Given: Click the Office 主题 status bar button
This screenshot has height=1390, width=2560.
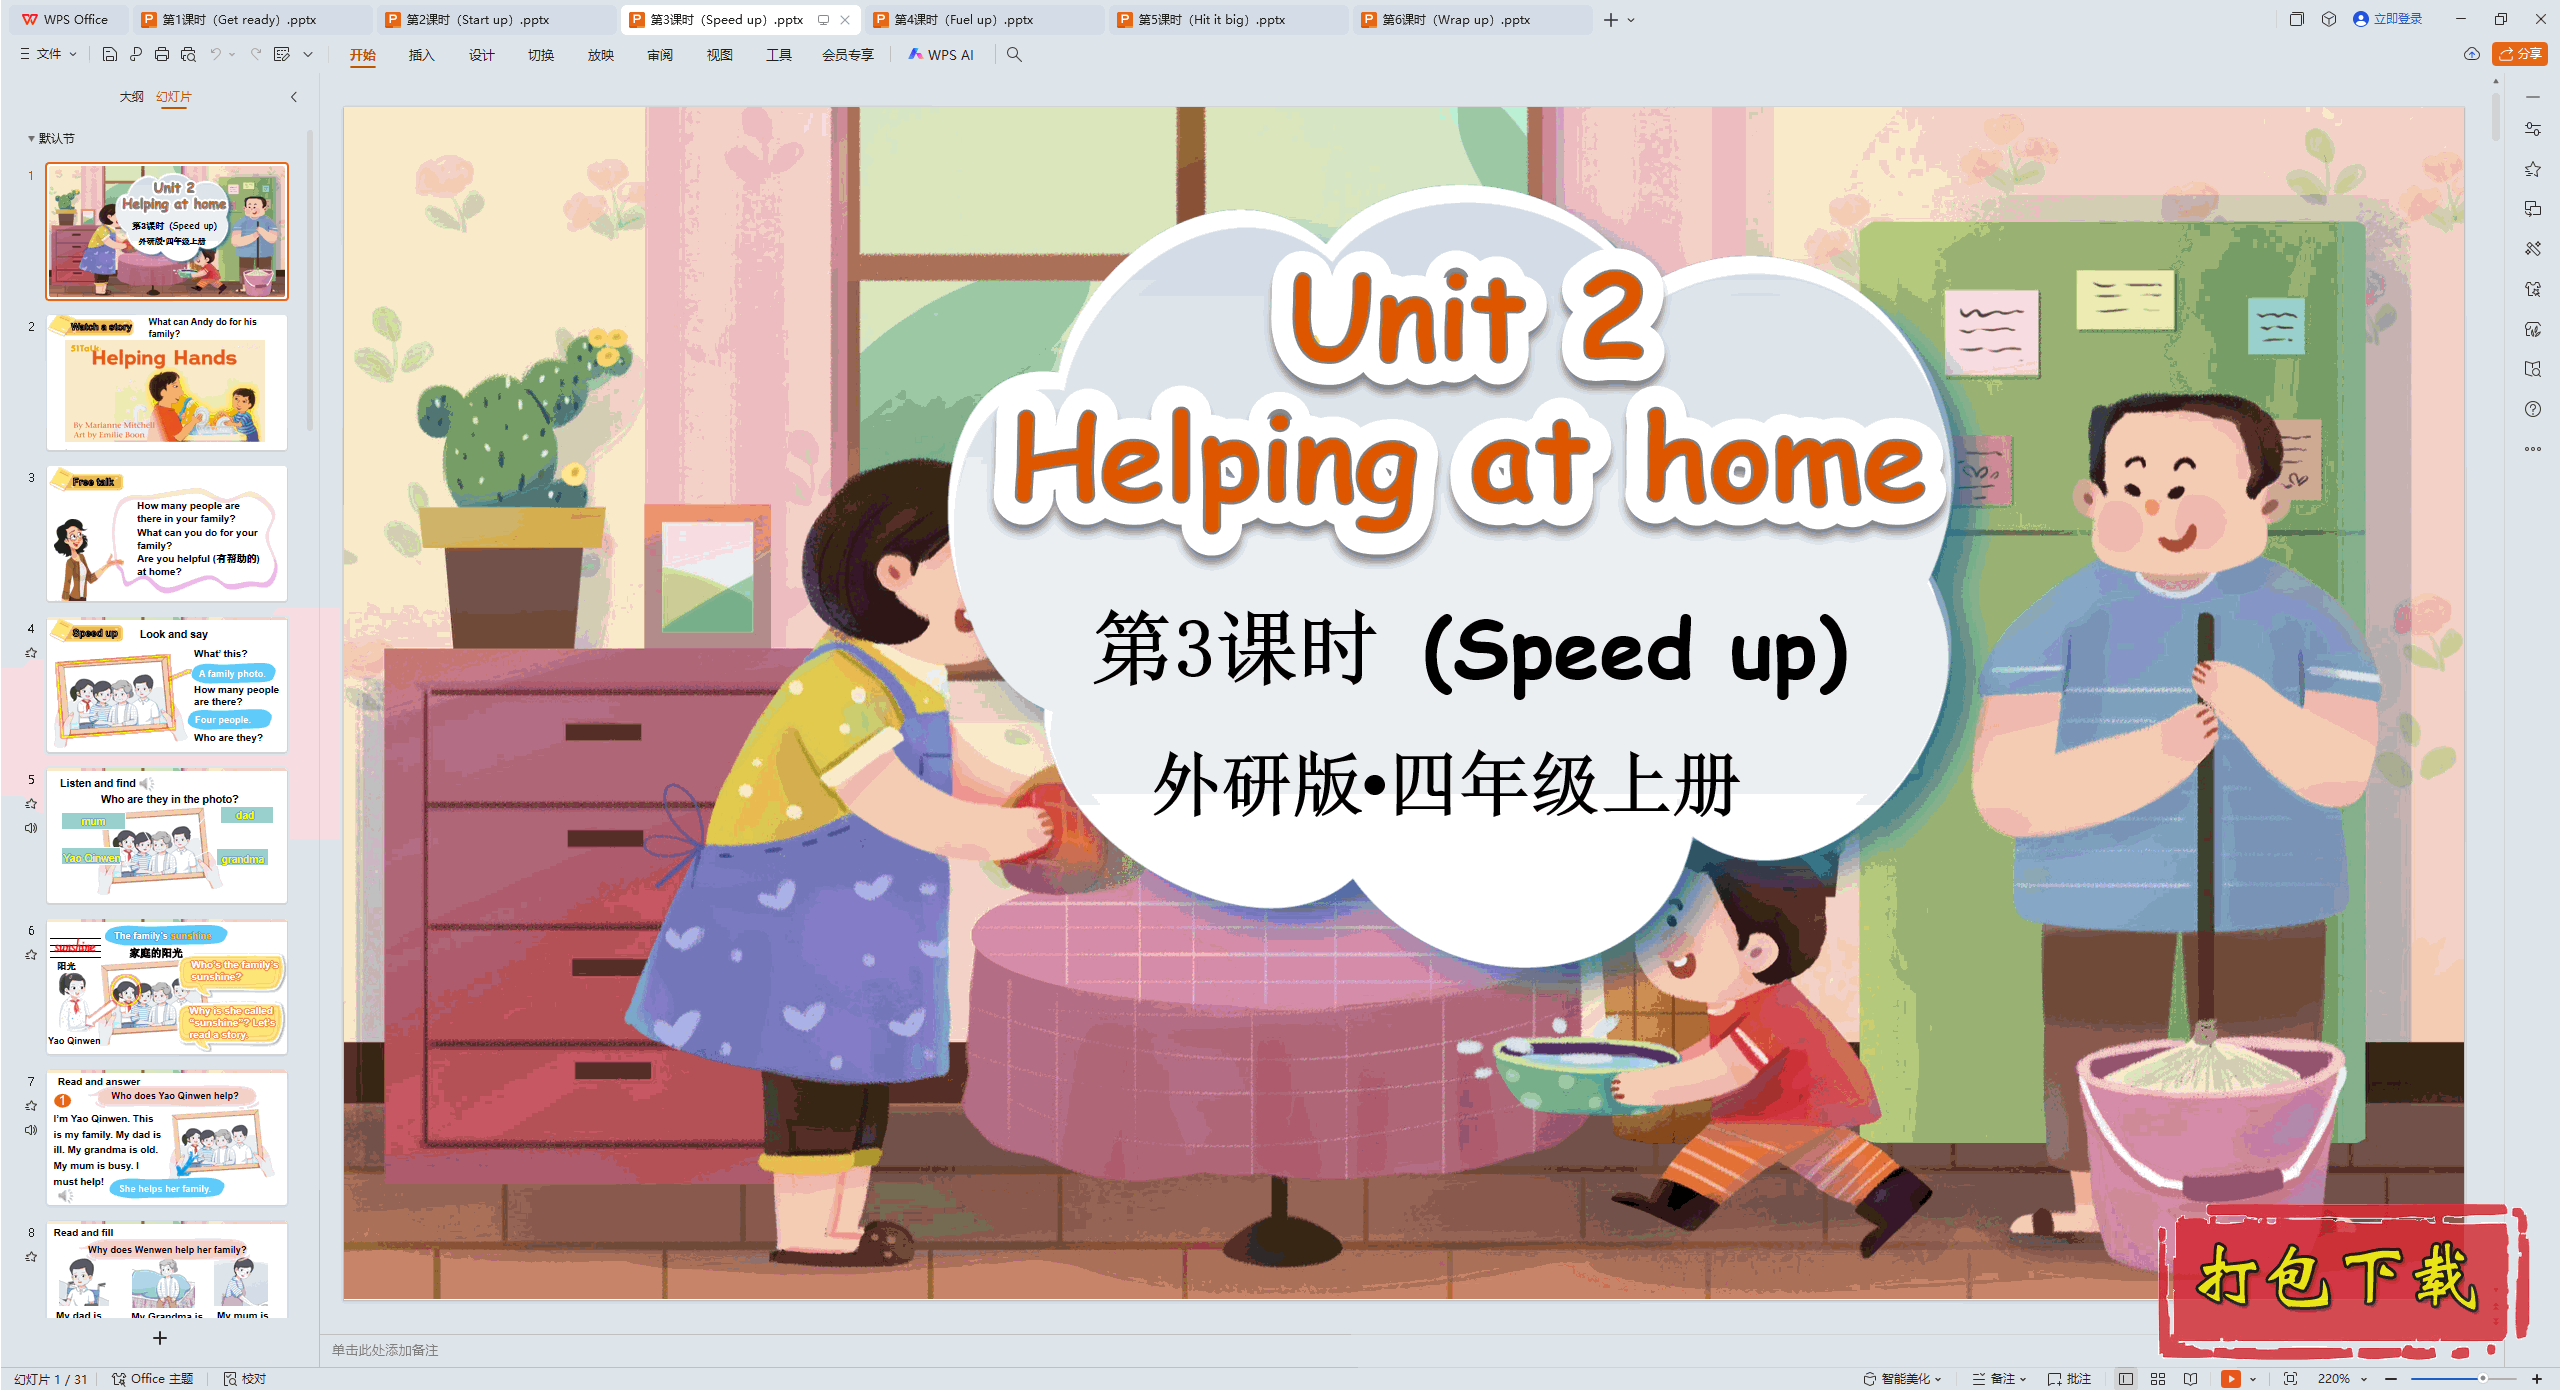Looking at the screenshot, I should [x=152, y=1378].
